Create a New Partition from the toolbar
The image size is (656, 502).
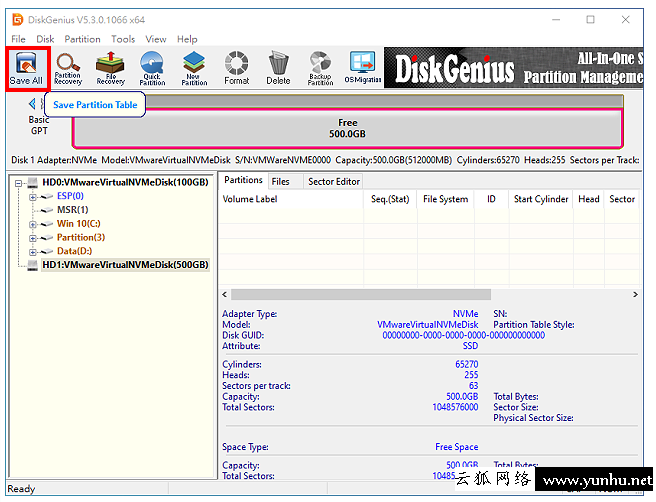tap(194, 68)
